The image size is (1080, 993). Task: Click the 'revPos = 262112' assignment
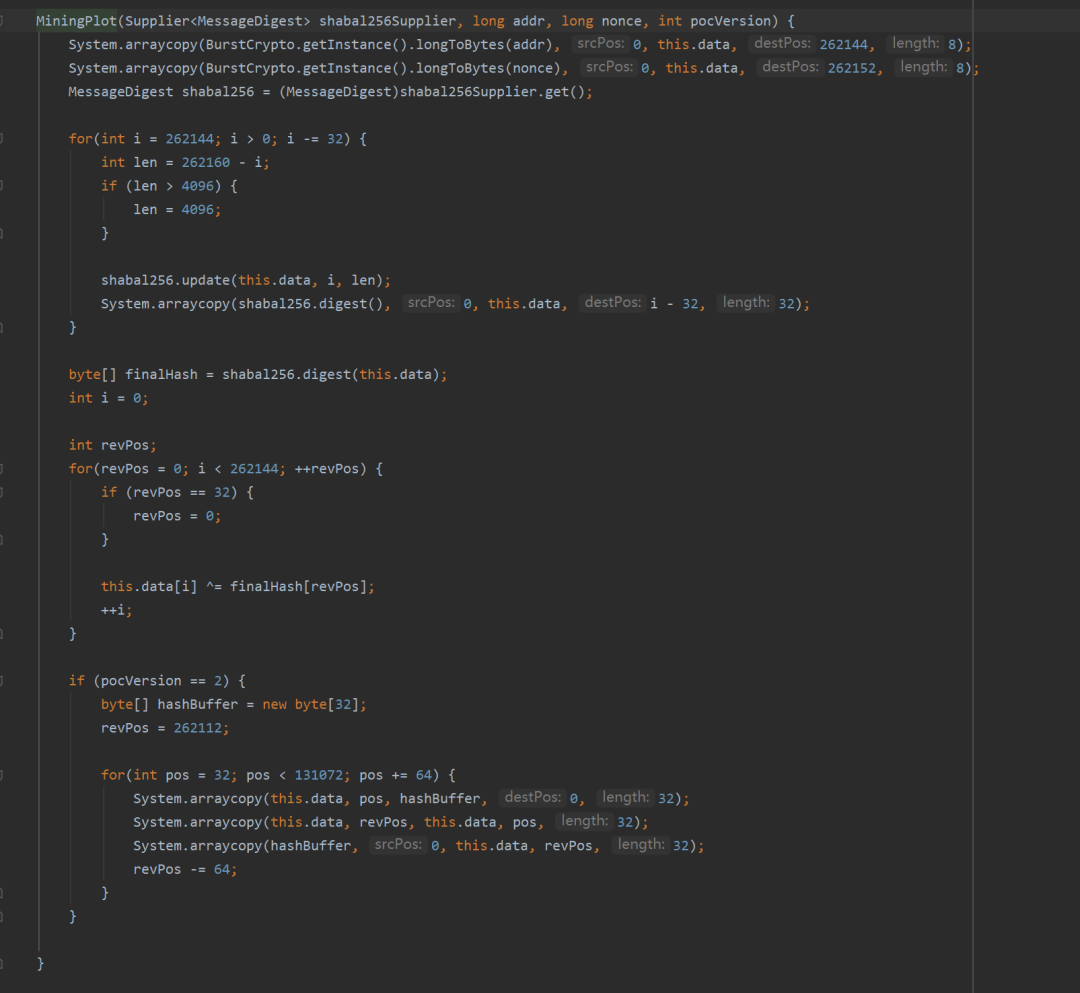click(165, 728)
